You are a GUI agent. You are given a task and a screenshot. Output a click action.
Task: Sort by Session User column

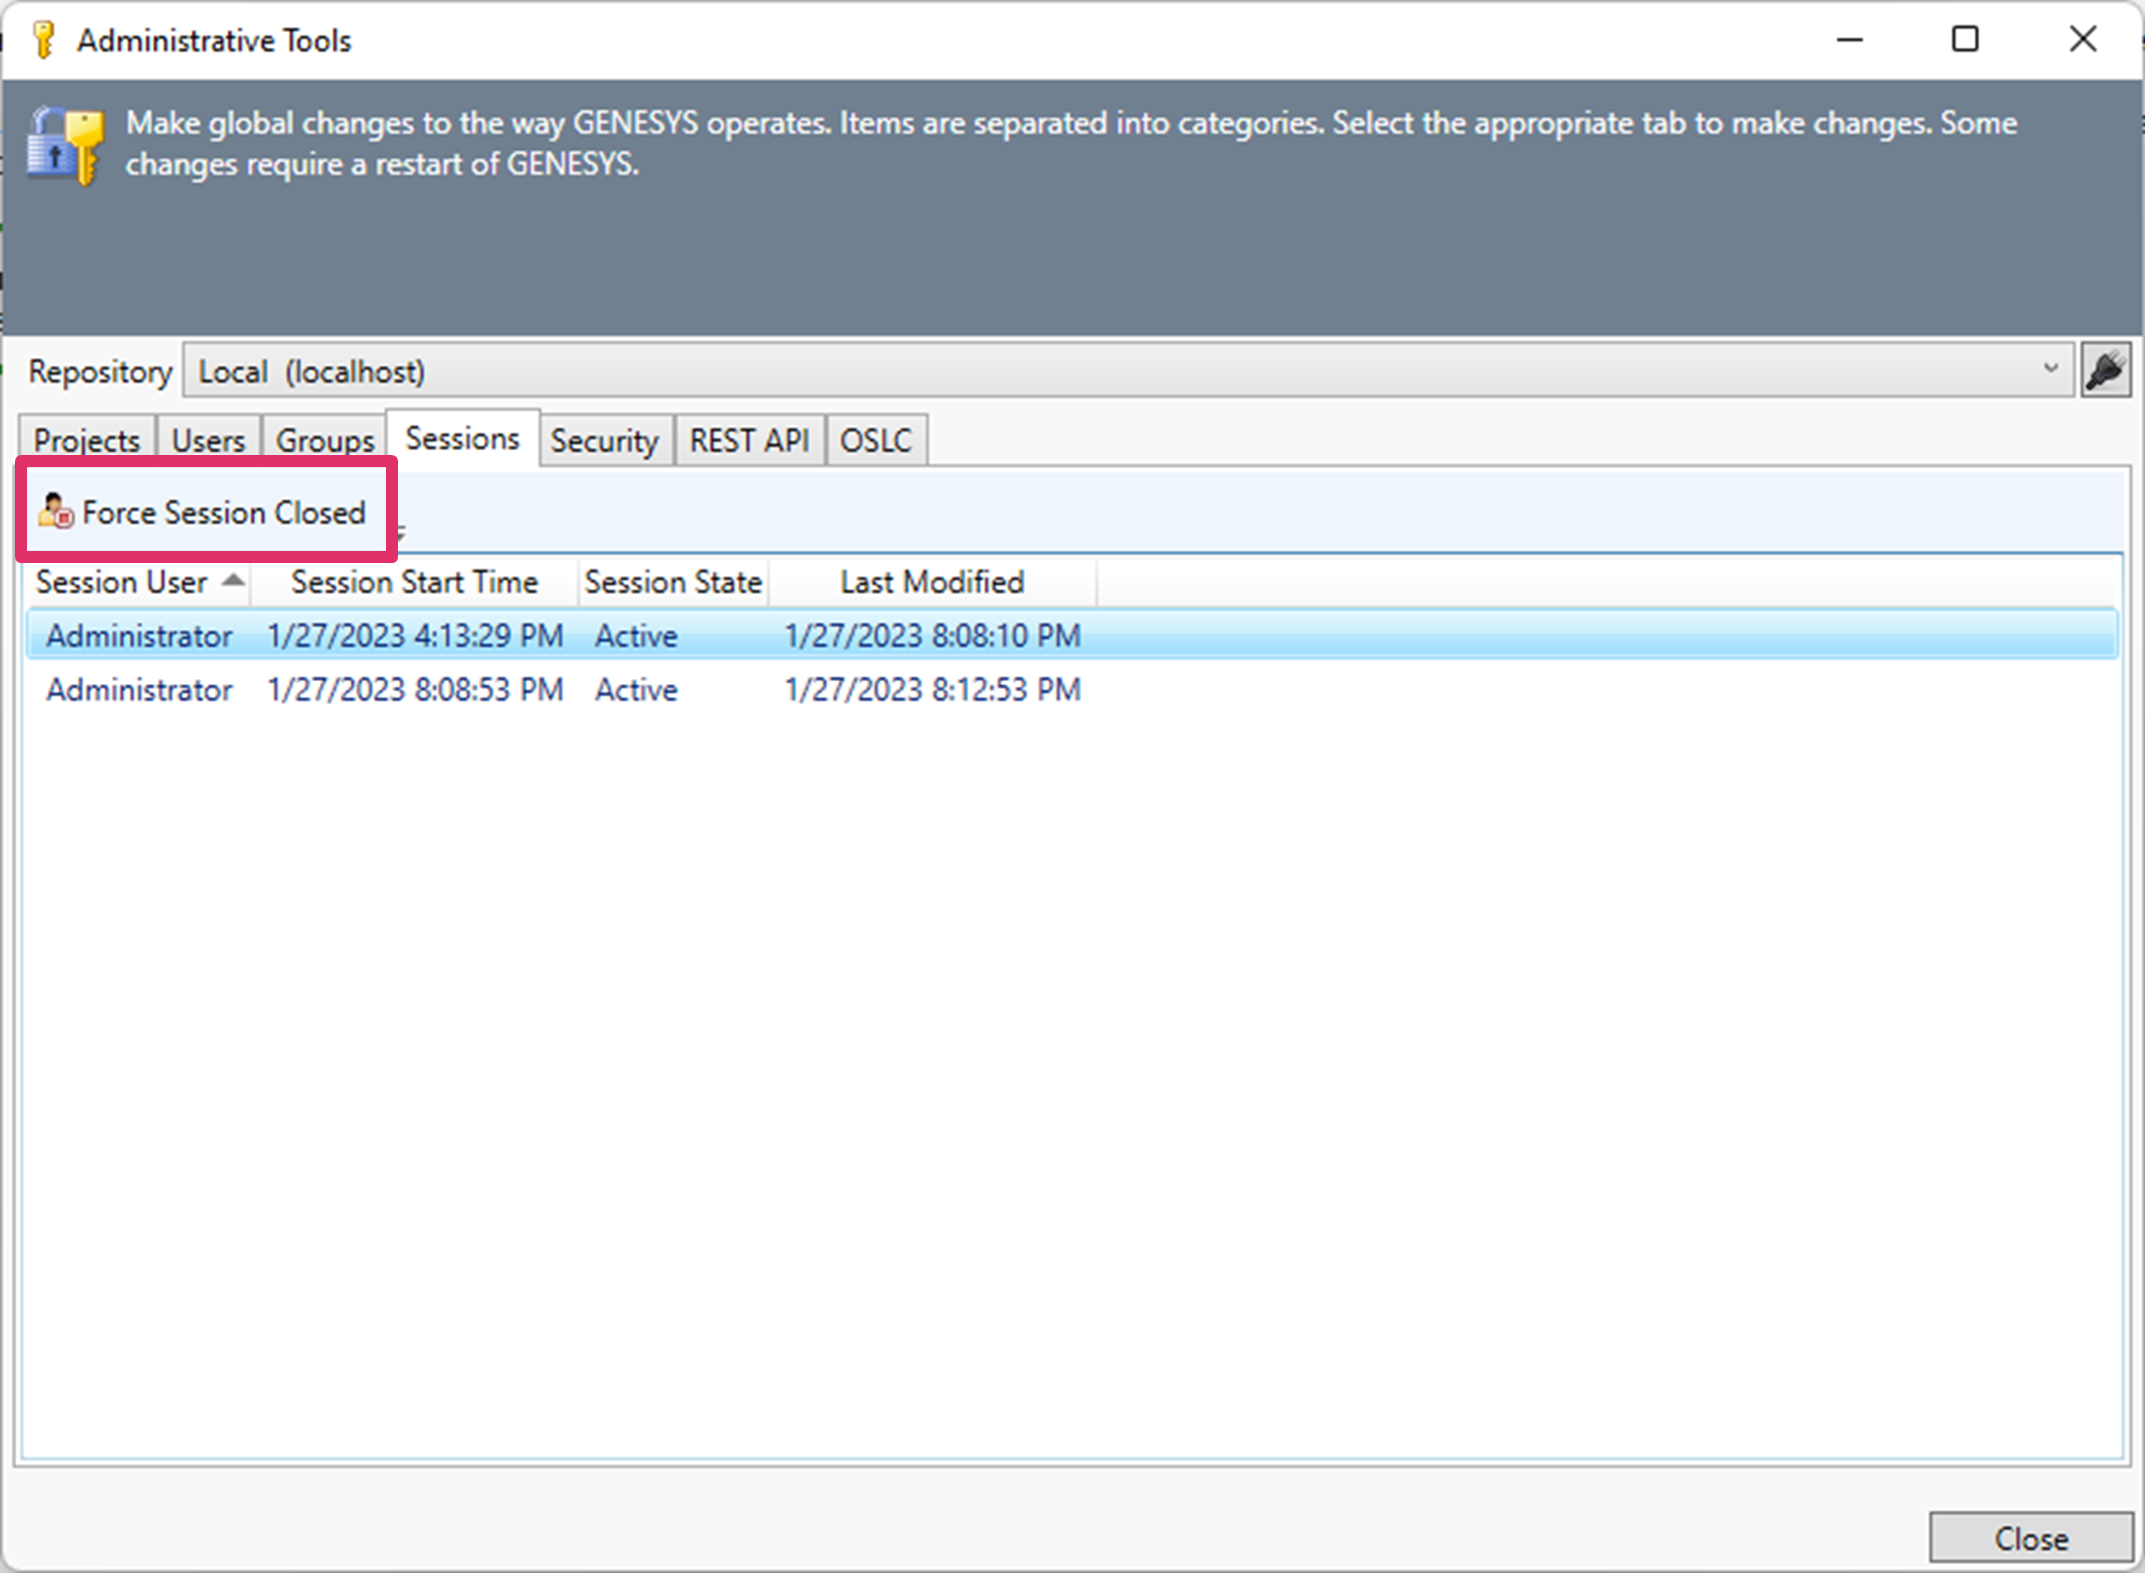(122, 582)
